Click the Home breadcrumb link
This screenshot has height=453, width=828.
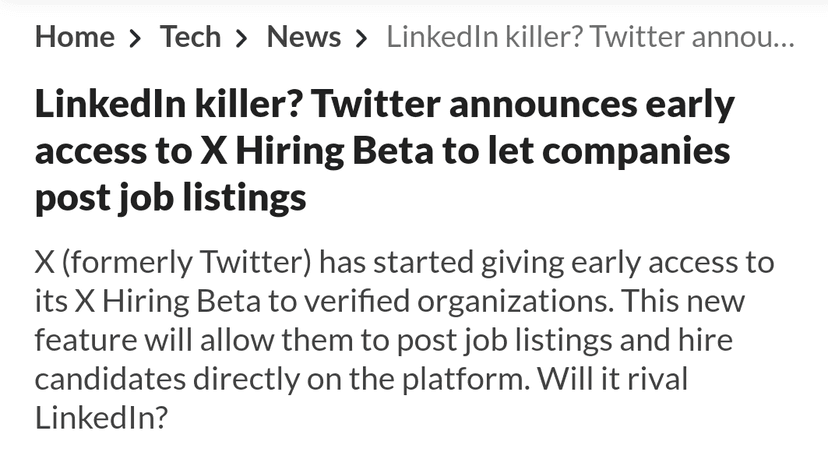pos(74,37)
